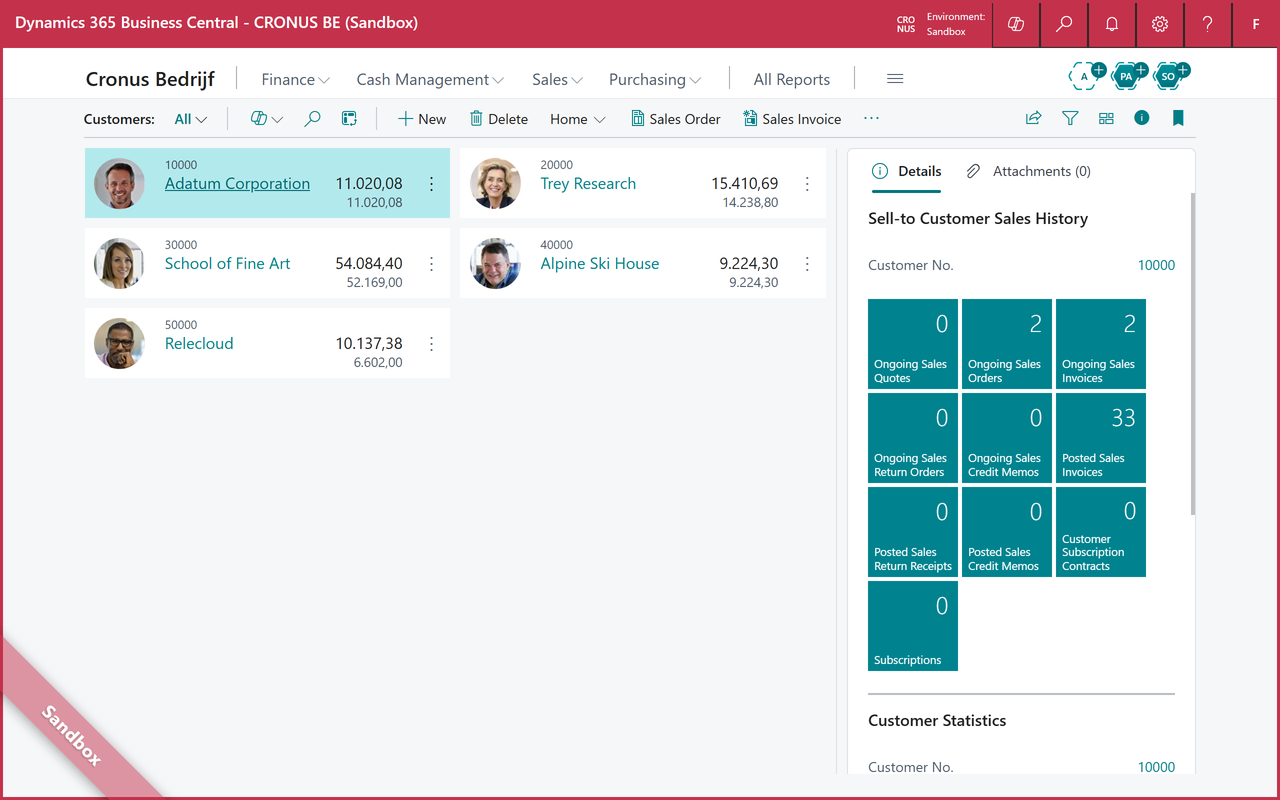This screenshot has width=1280, height=800.
Task: Click the list analysis icon beside search
Action: [x=349, y=119]
